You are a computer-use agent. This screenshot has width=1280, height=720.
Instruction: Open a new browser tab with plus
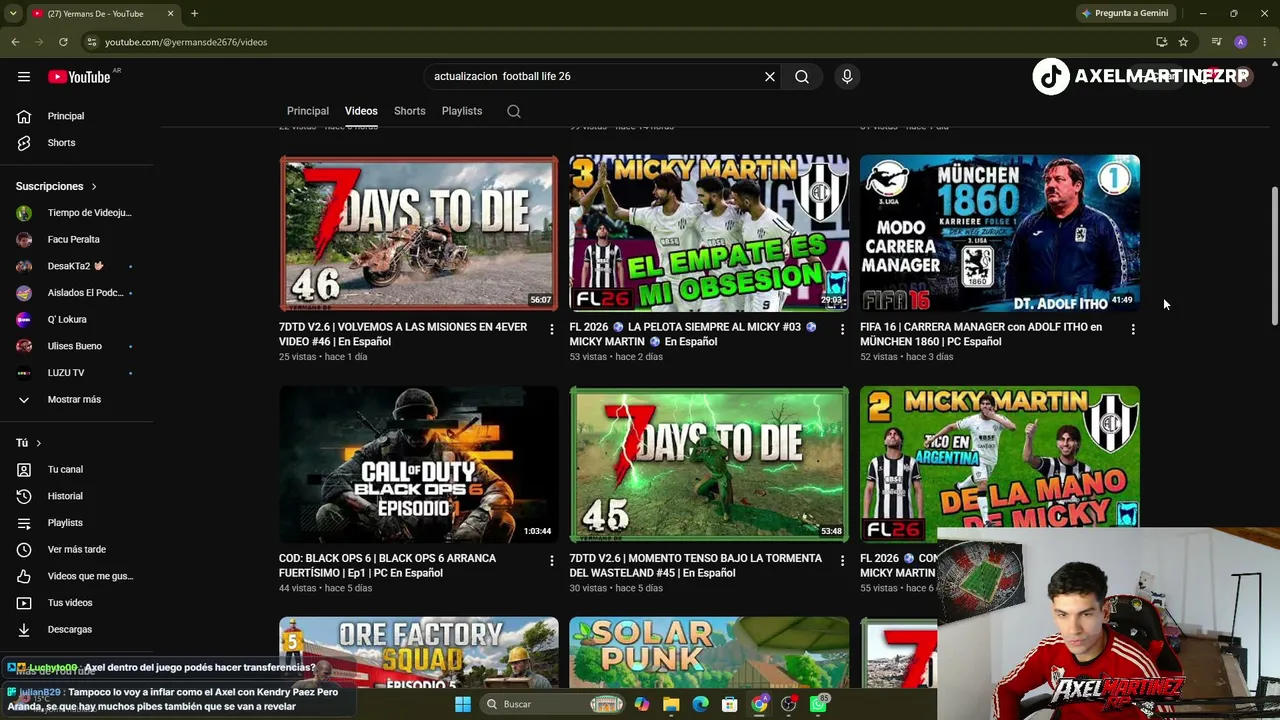click(194, 13)
